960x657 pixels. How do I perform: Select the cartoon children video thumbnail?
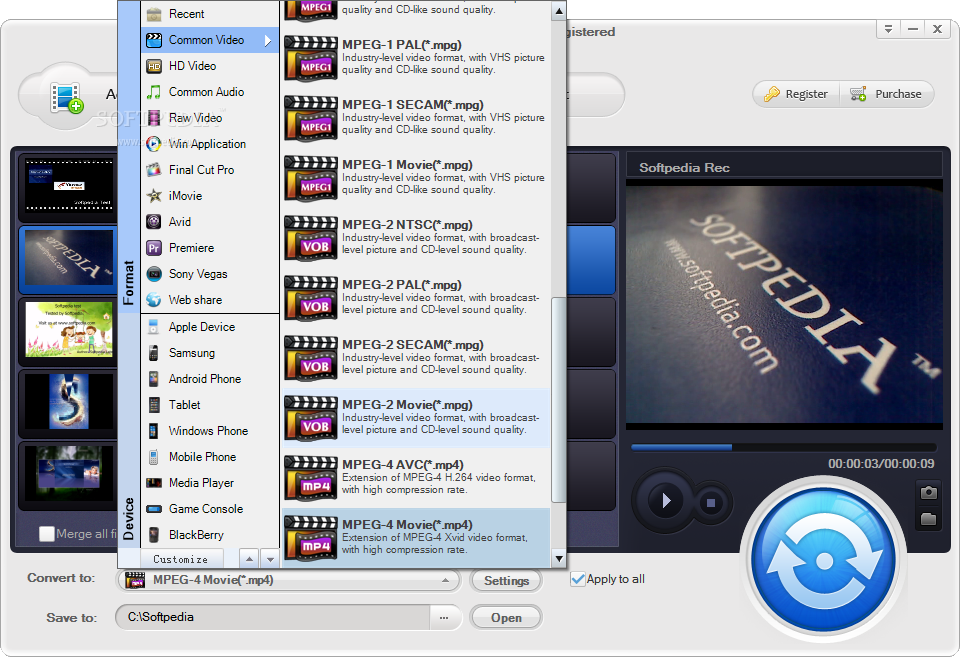tap(69, 329)
